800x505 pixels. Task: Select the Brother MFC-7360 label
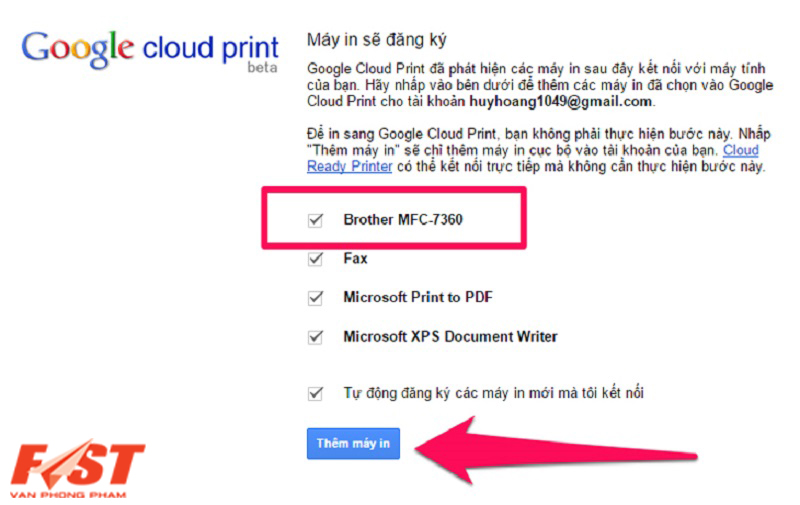403,220
